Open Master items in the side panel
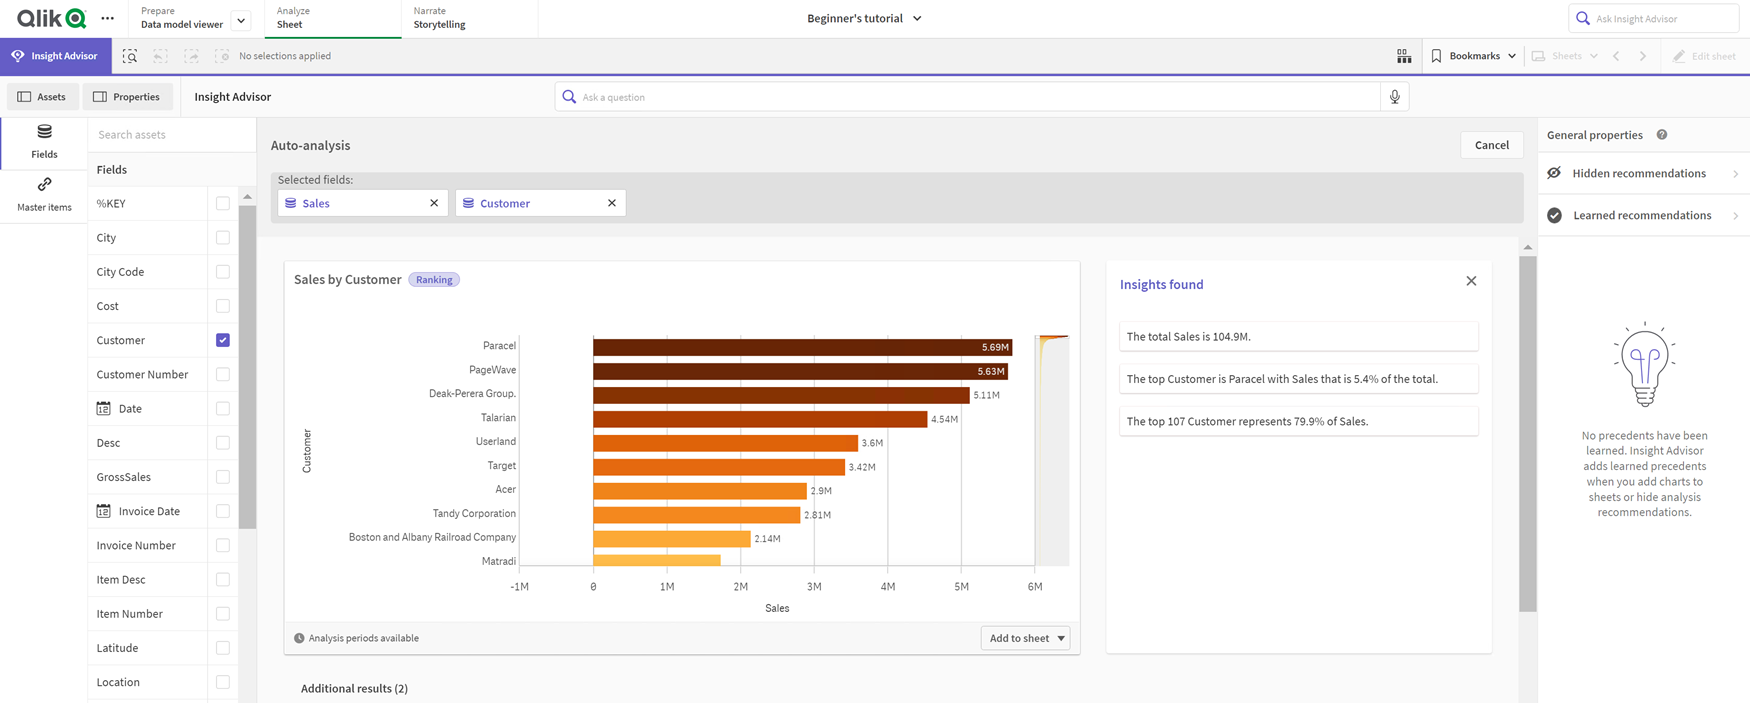The height and width of the screenshot is (703, 1750). (44, 194)
